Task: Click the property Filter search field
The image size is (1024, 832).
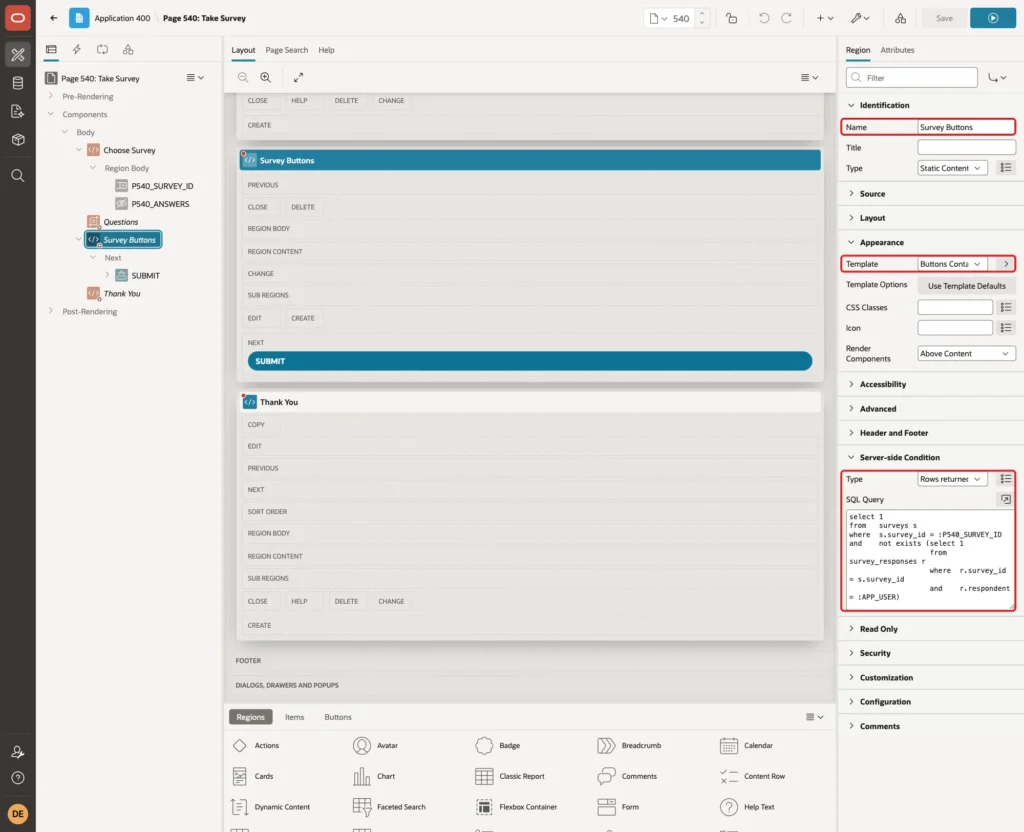Action: (912, 78)
